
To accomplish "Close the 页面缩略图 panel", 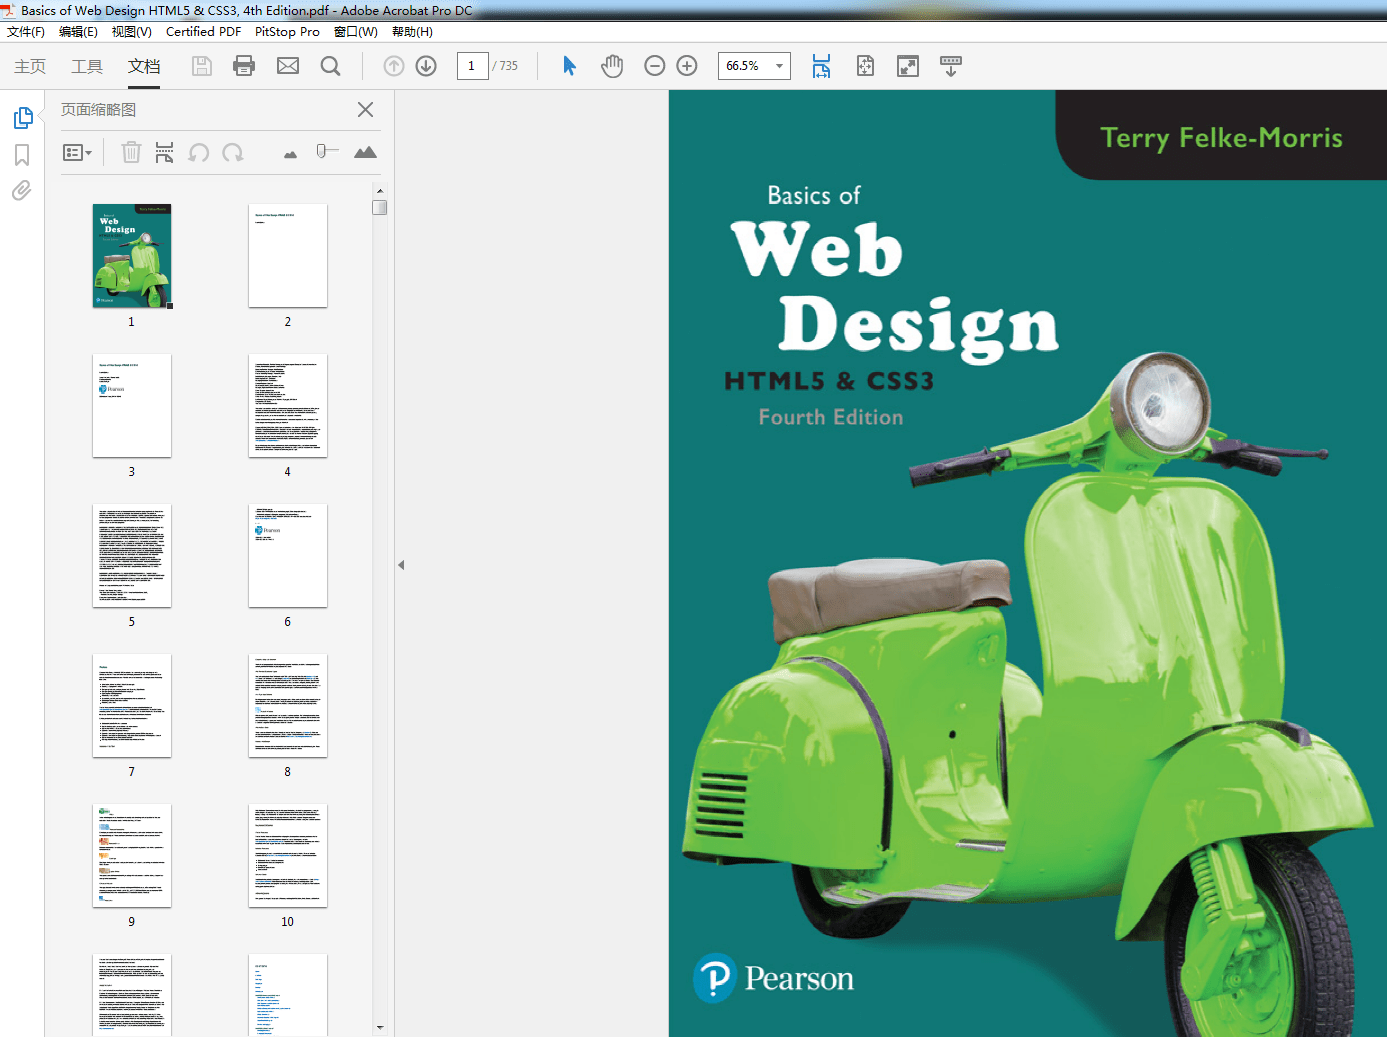I will click(x=365, y=110).
